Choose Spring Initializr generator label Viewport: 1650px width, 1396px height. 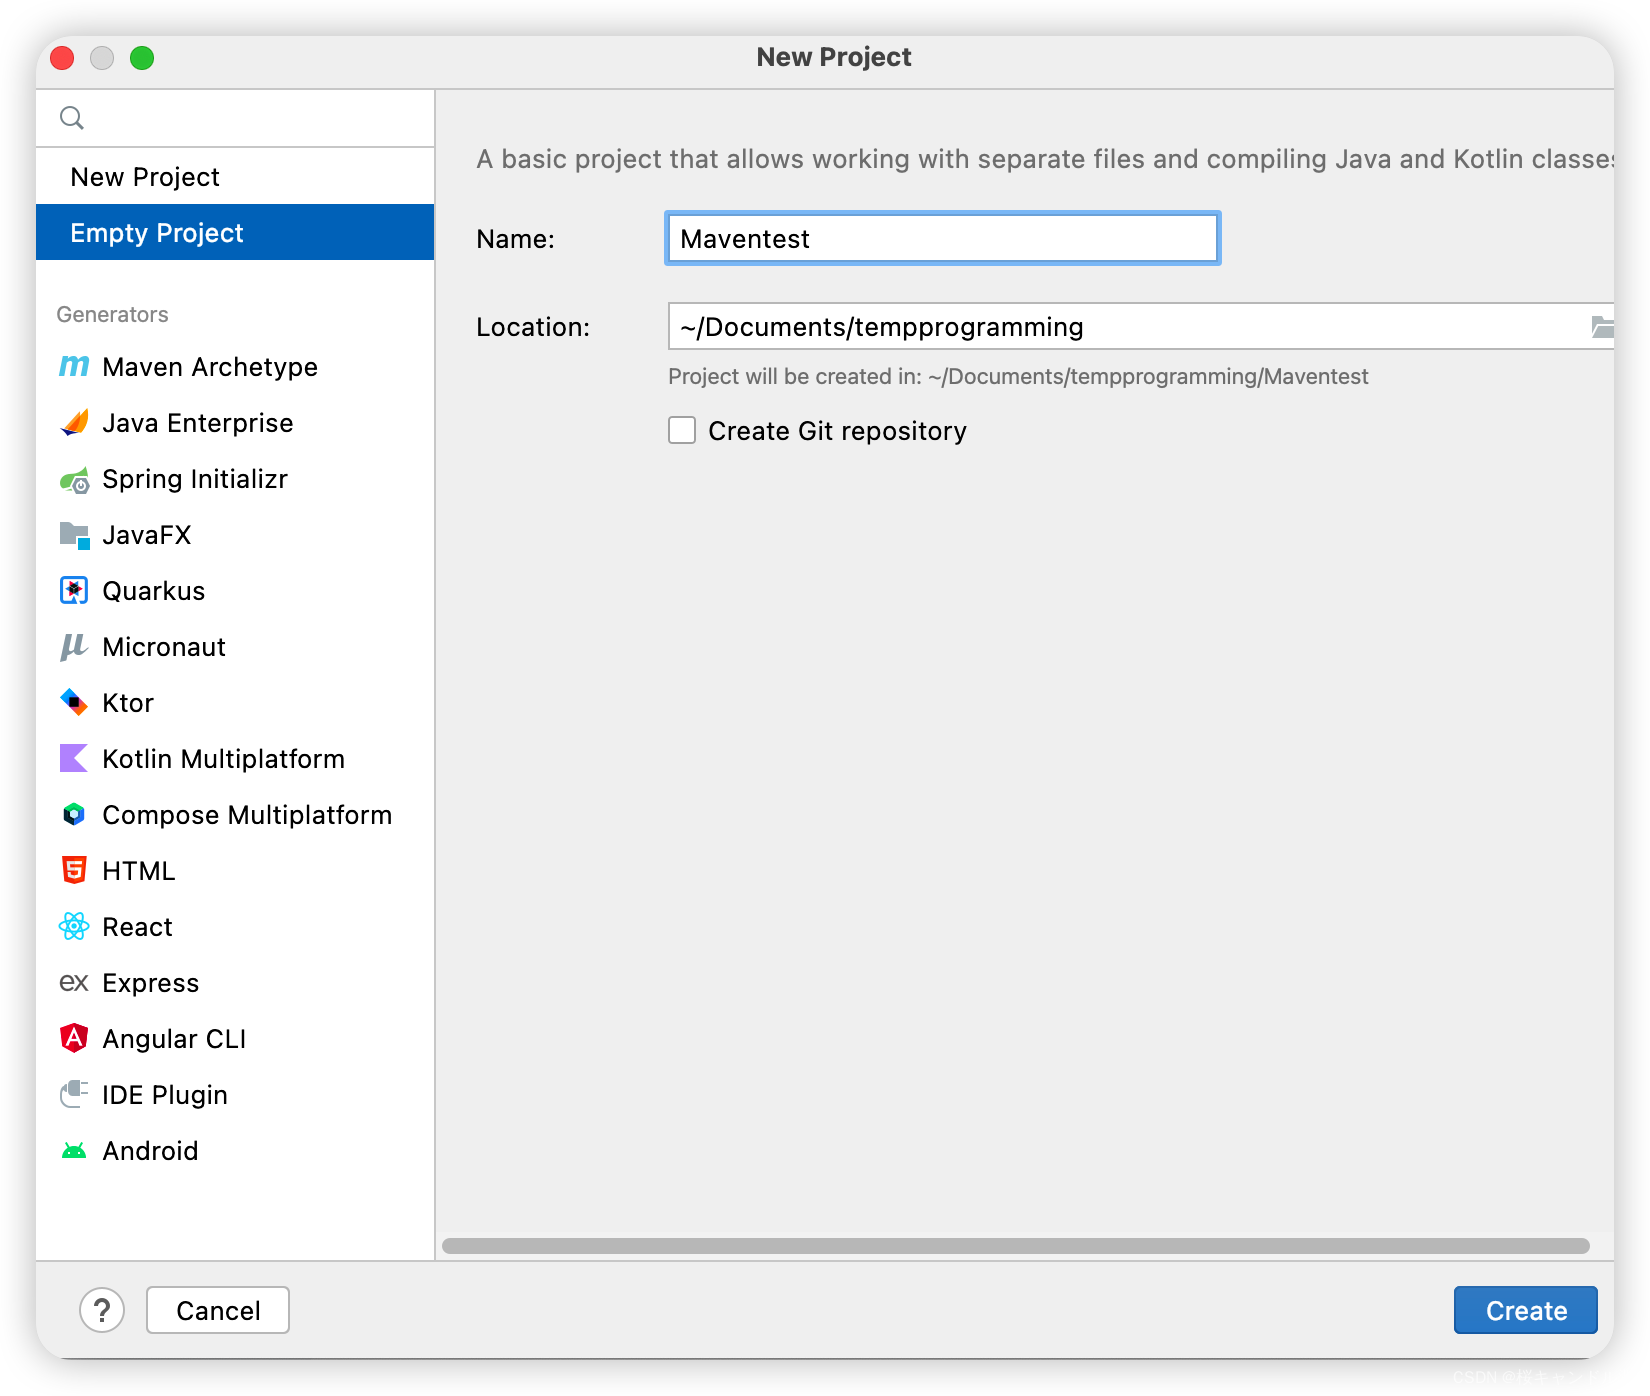coord(195,479)
